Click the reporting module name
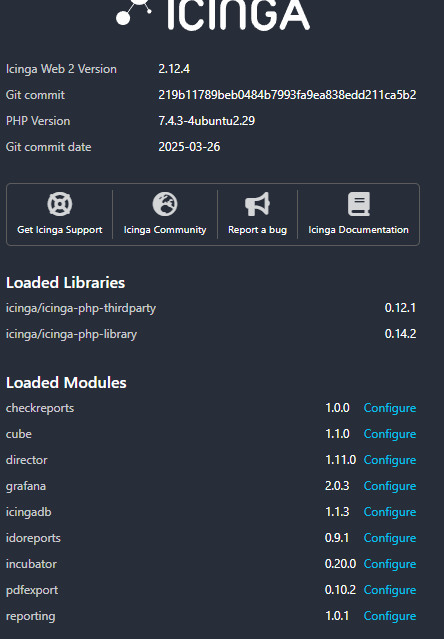Viewport: 444px width, 639px height. coord(31,617)
